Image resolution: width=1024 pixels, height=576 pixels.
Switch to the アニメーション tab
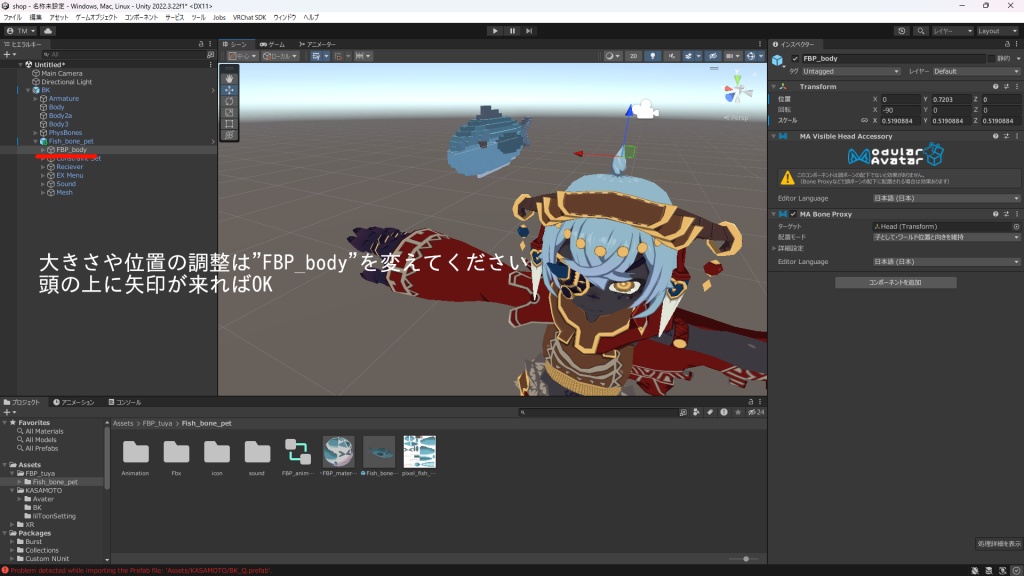74,402
